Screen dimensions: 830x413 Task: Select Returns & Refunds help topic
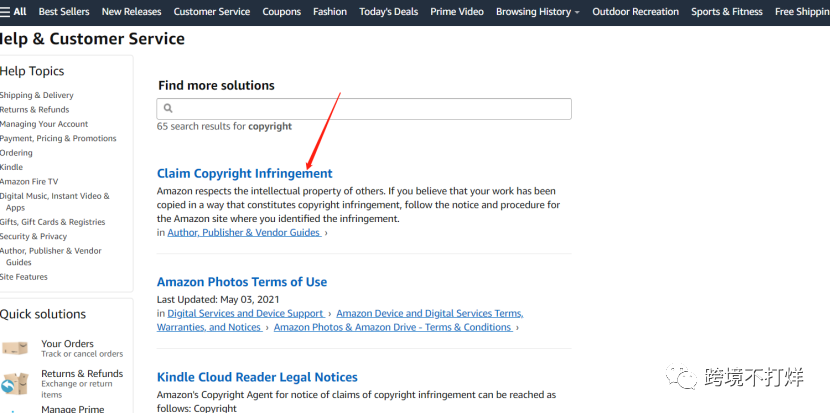(x=34, y=110)
